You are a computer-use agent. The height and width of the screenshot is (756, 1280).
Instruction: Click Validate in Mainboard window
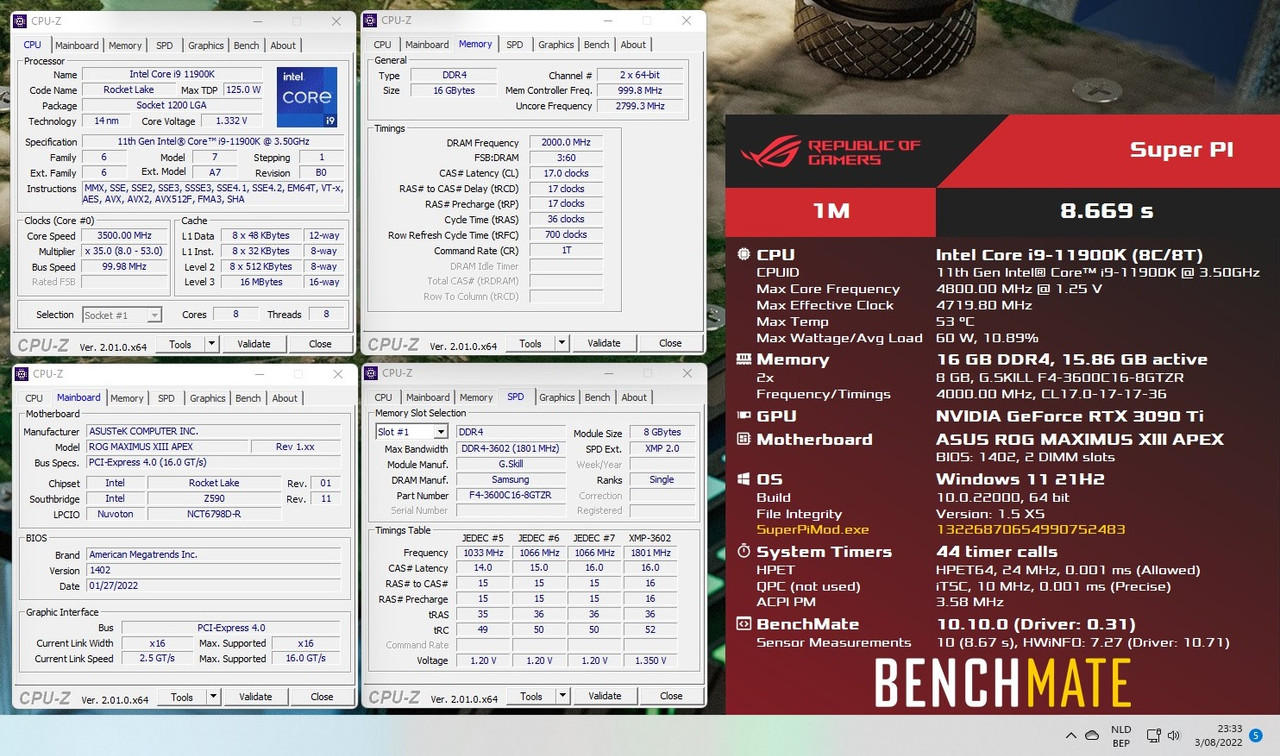coord(255,697)
